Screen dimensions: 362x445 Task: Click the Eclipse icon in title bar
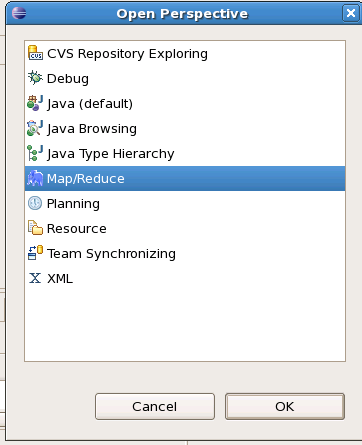[19, 13]
